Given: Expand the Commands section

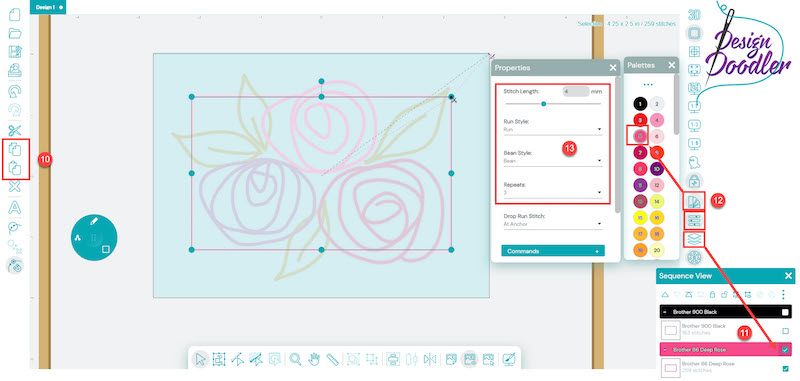Looking at the screenshot, I should (553, 251).
